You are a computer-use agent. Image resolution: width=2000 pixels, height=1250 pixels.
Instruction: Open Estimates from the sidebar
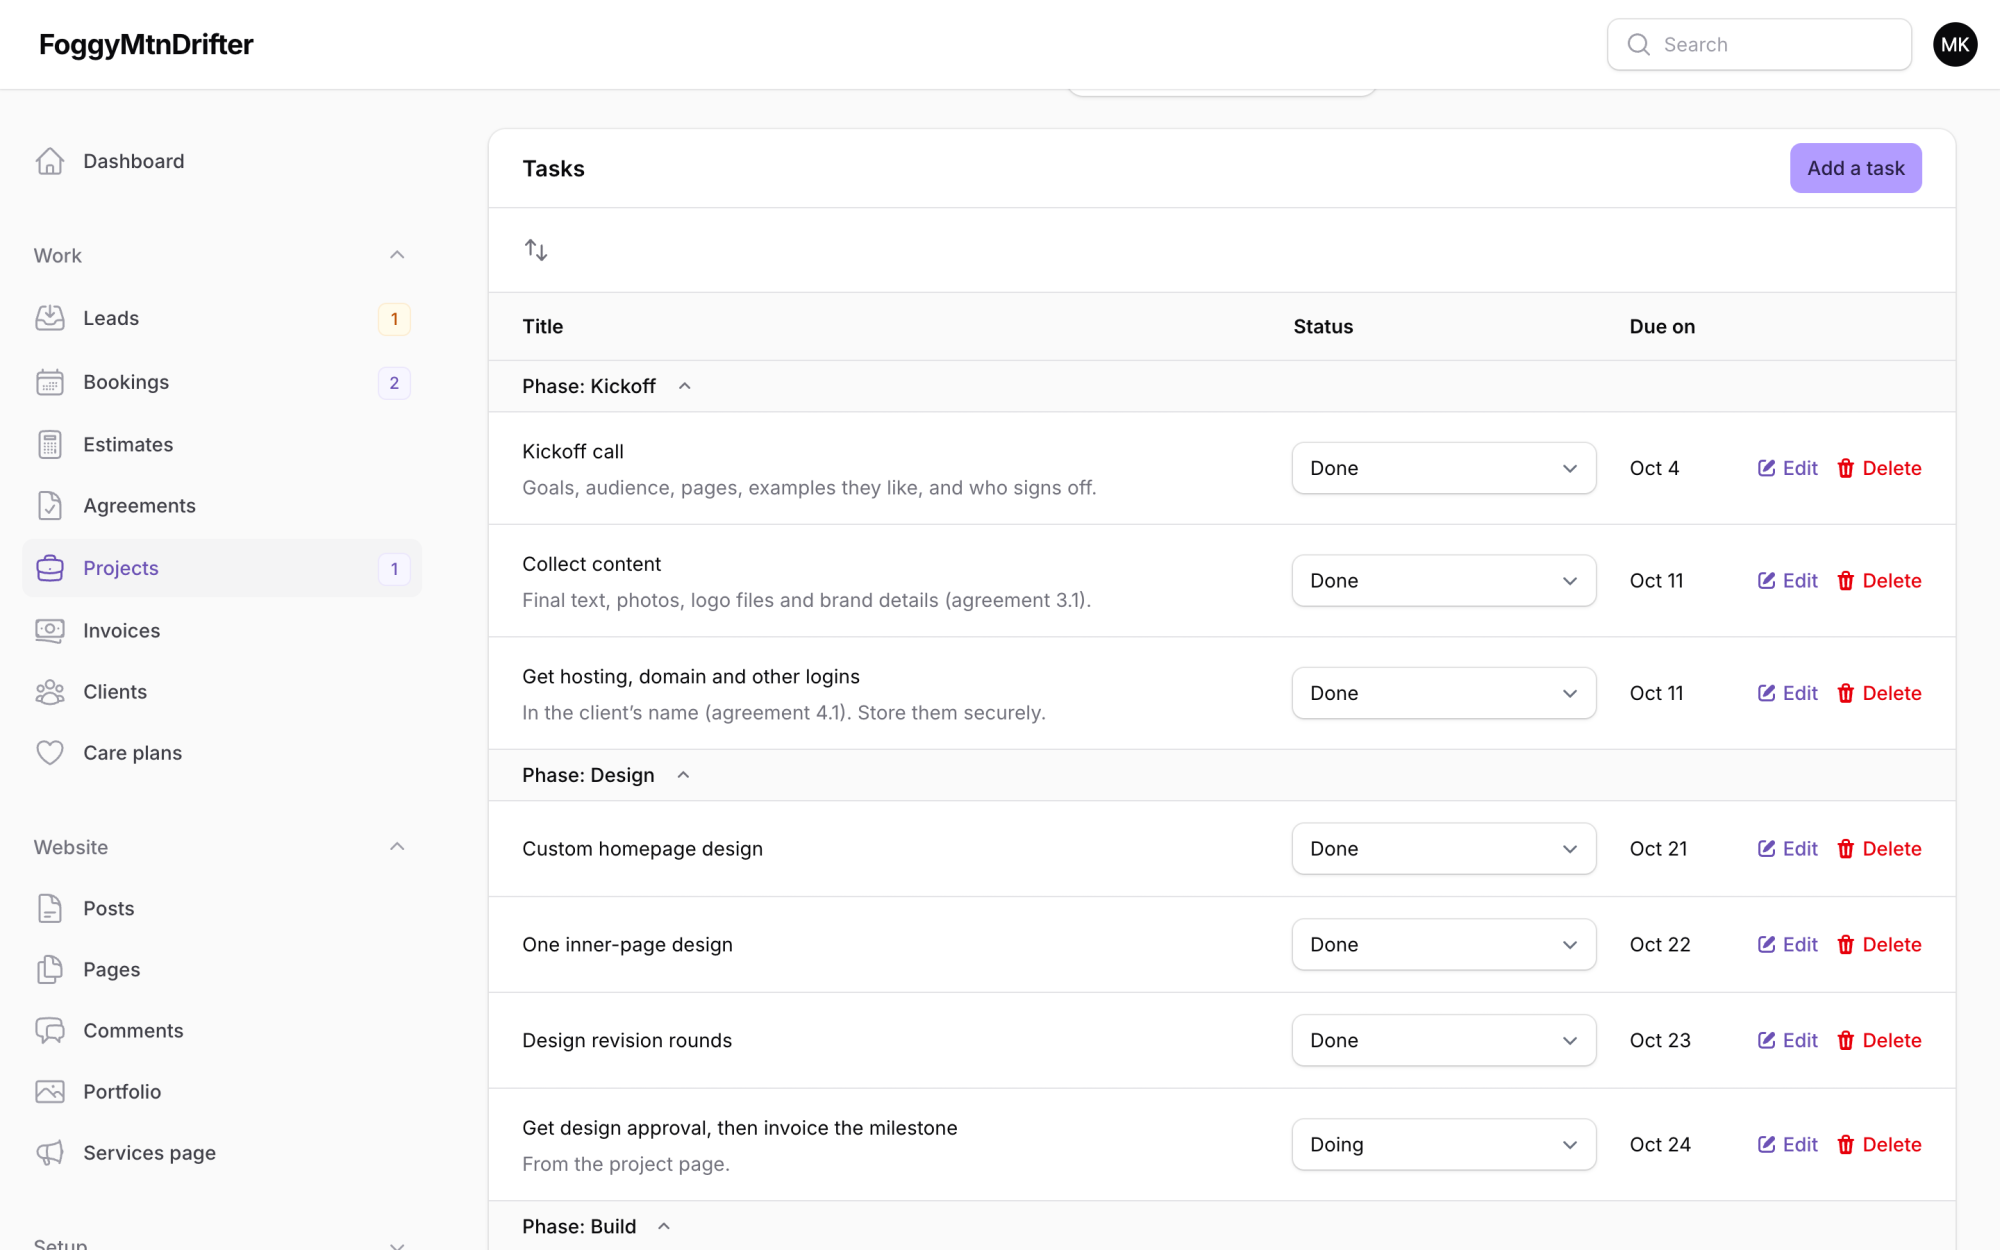222,444
